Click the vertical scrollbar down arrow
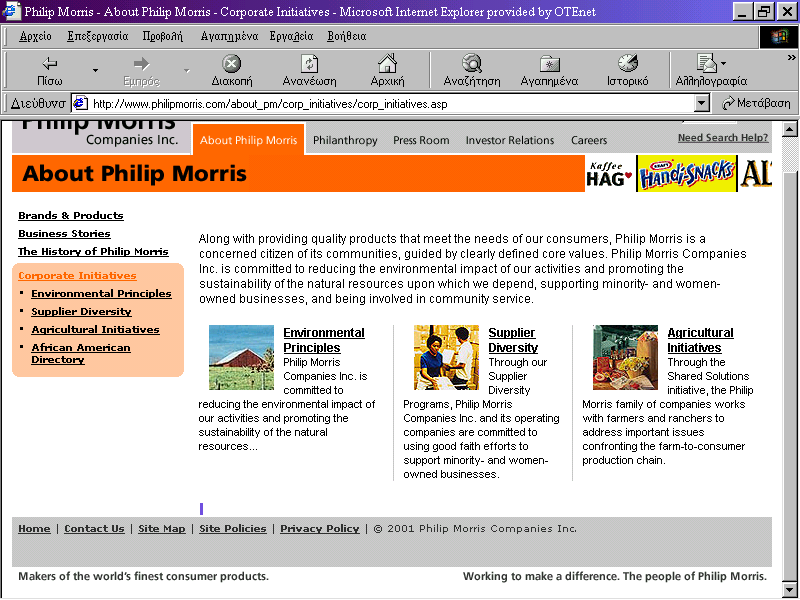 [790, 589]
